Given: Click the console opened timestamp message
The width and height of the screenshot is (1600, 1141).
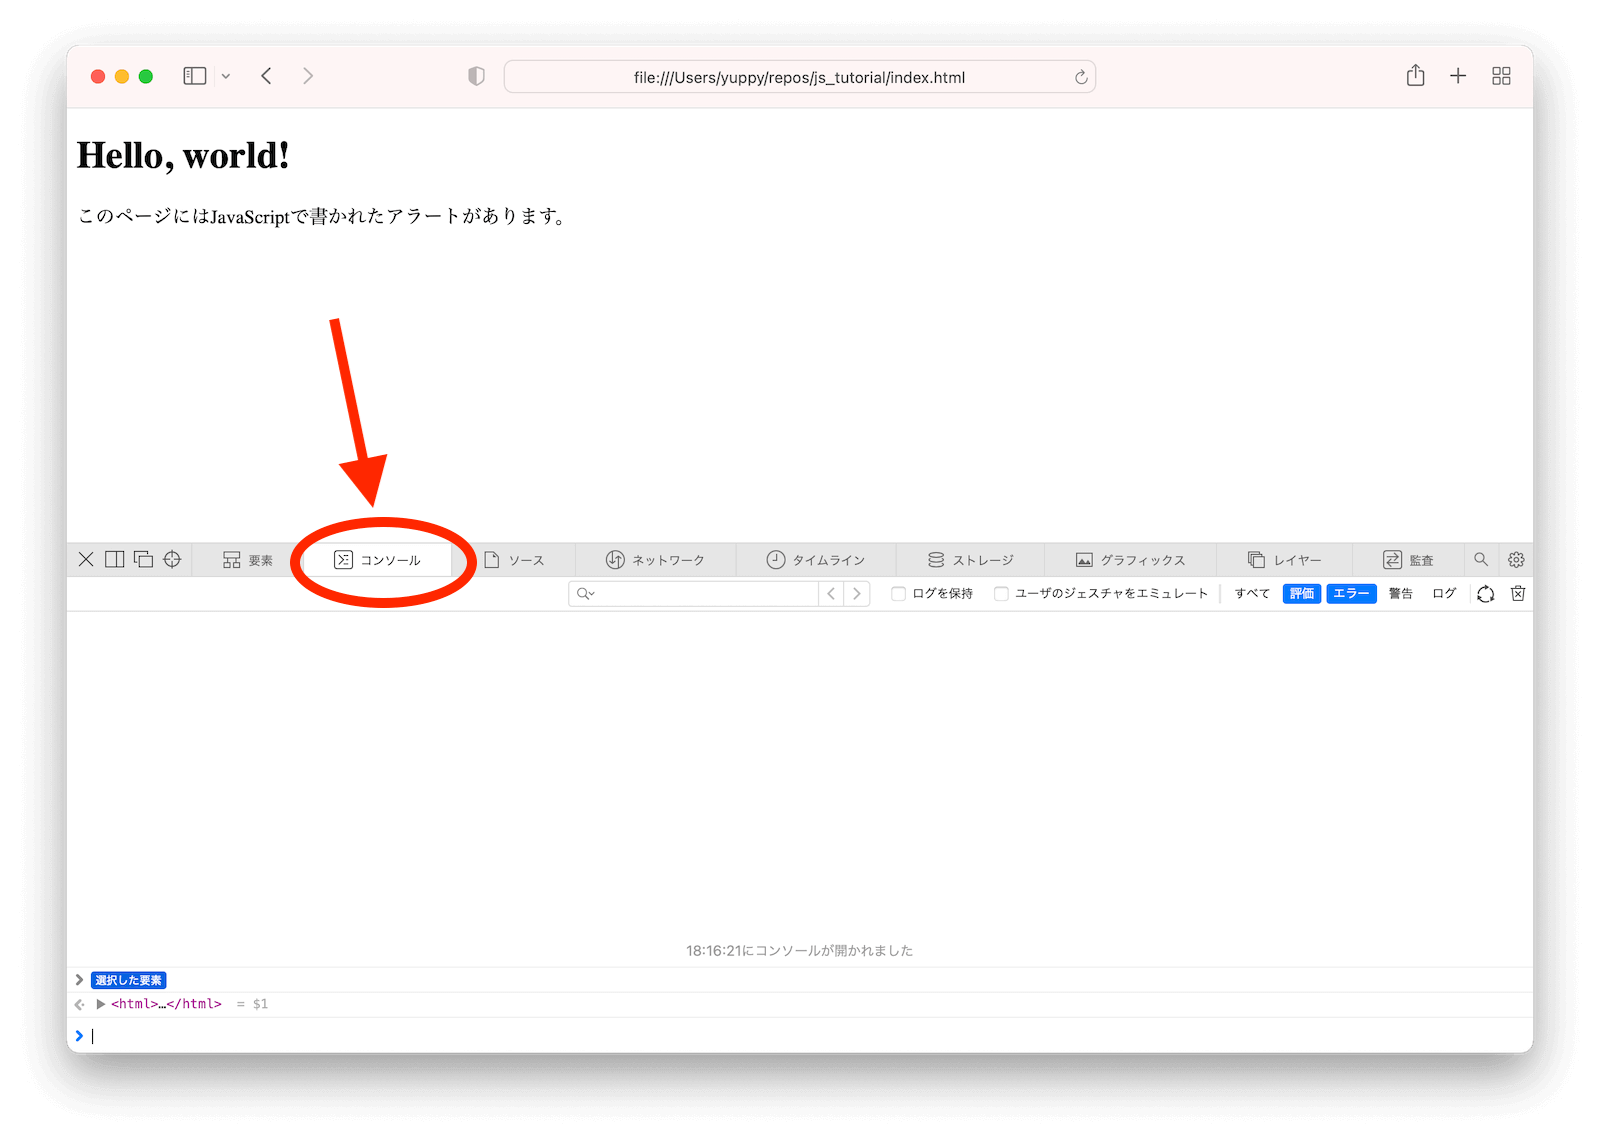Looking at the screenshot, I should [x=799, y=951].
